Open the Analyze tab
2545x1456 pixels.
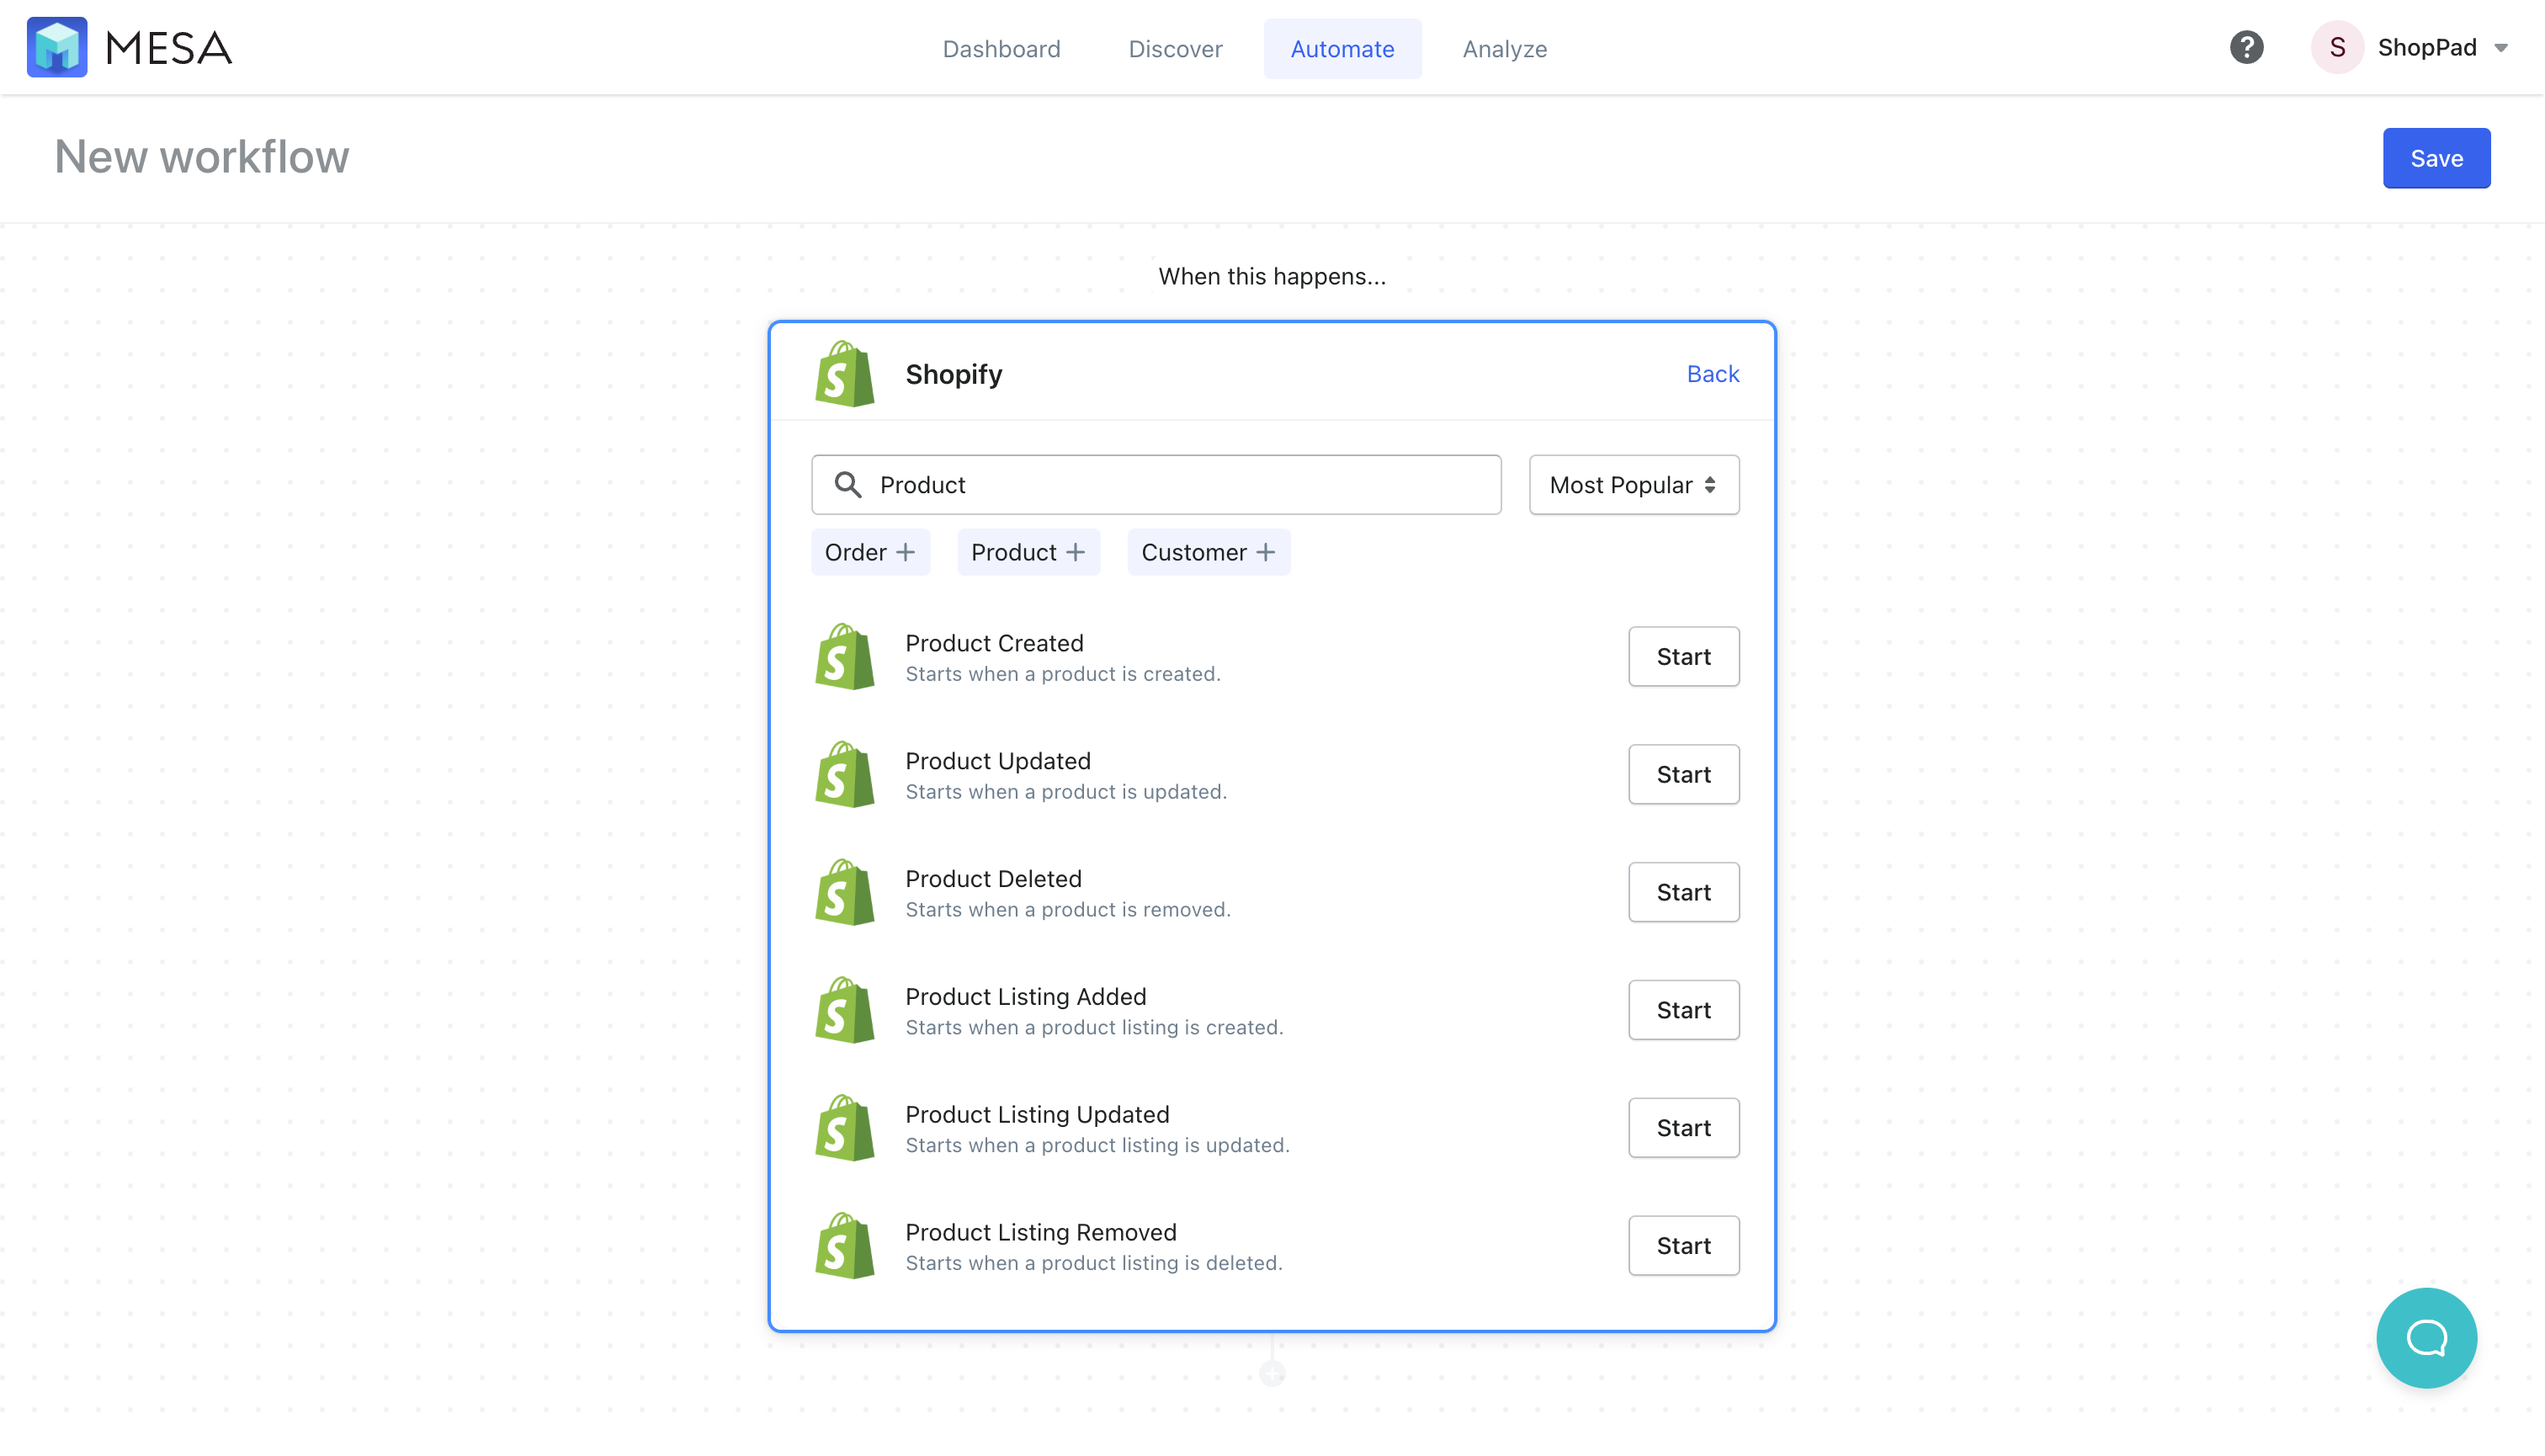pos(1504,48)
